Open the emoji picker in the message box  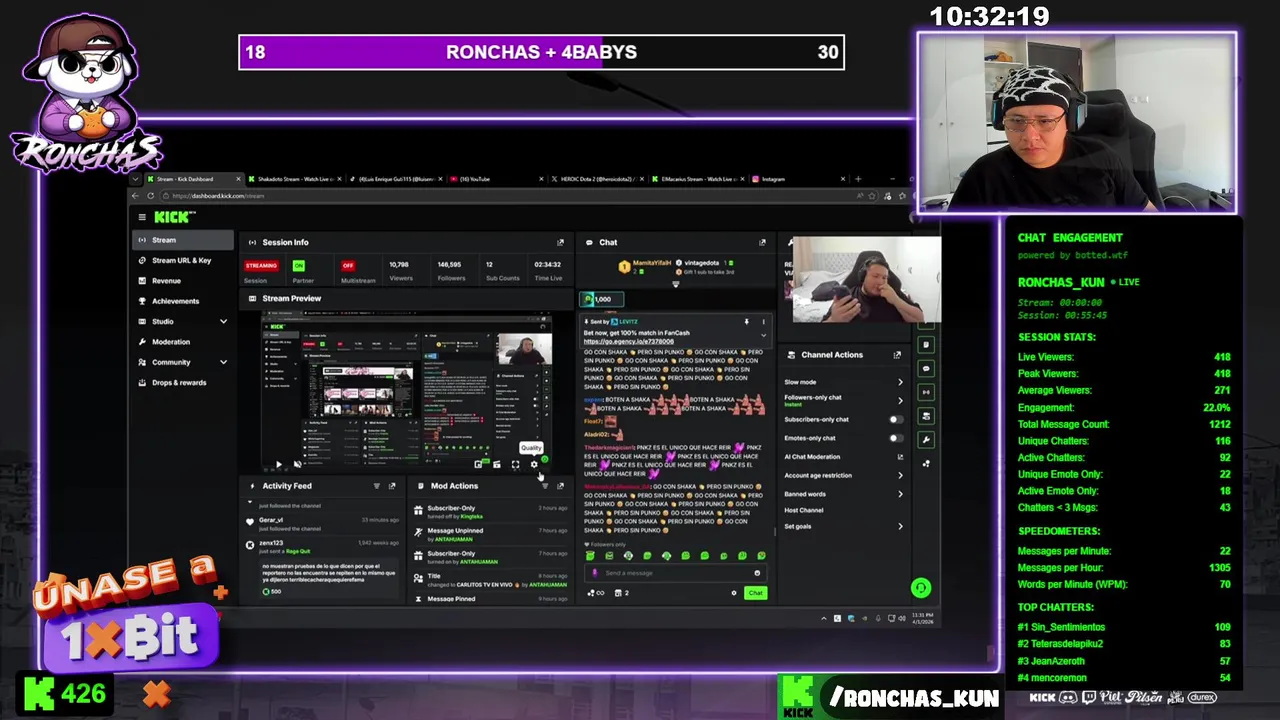[x=757, y=573]
